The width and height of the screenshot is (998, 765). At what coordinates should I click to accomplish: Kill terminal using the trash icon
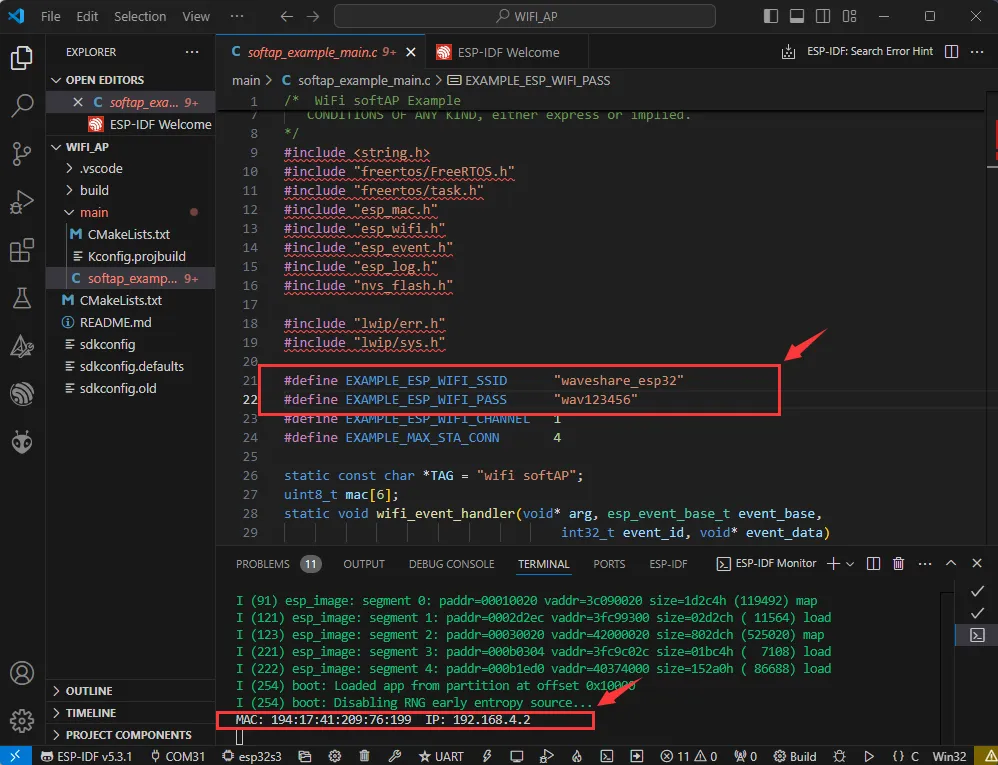click(x=898, y=564)
